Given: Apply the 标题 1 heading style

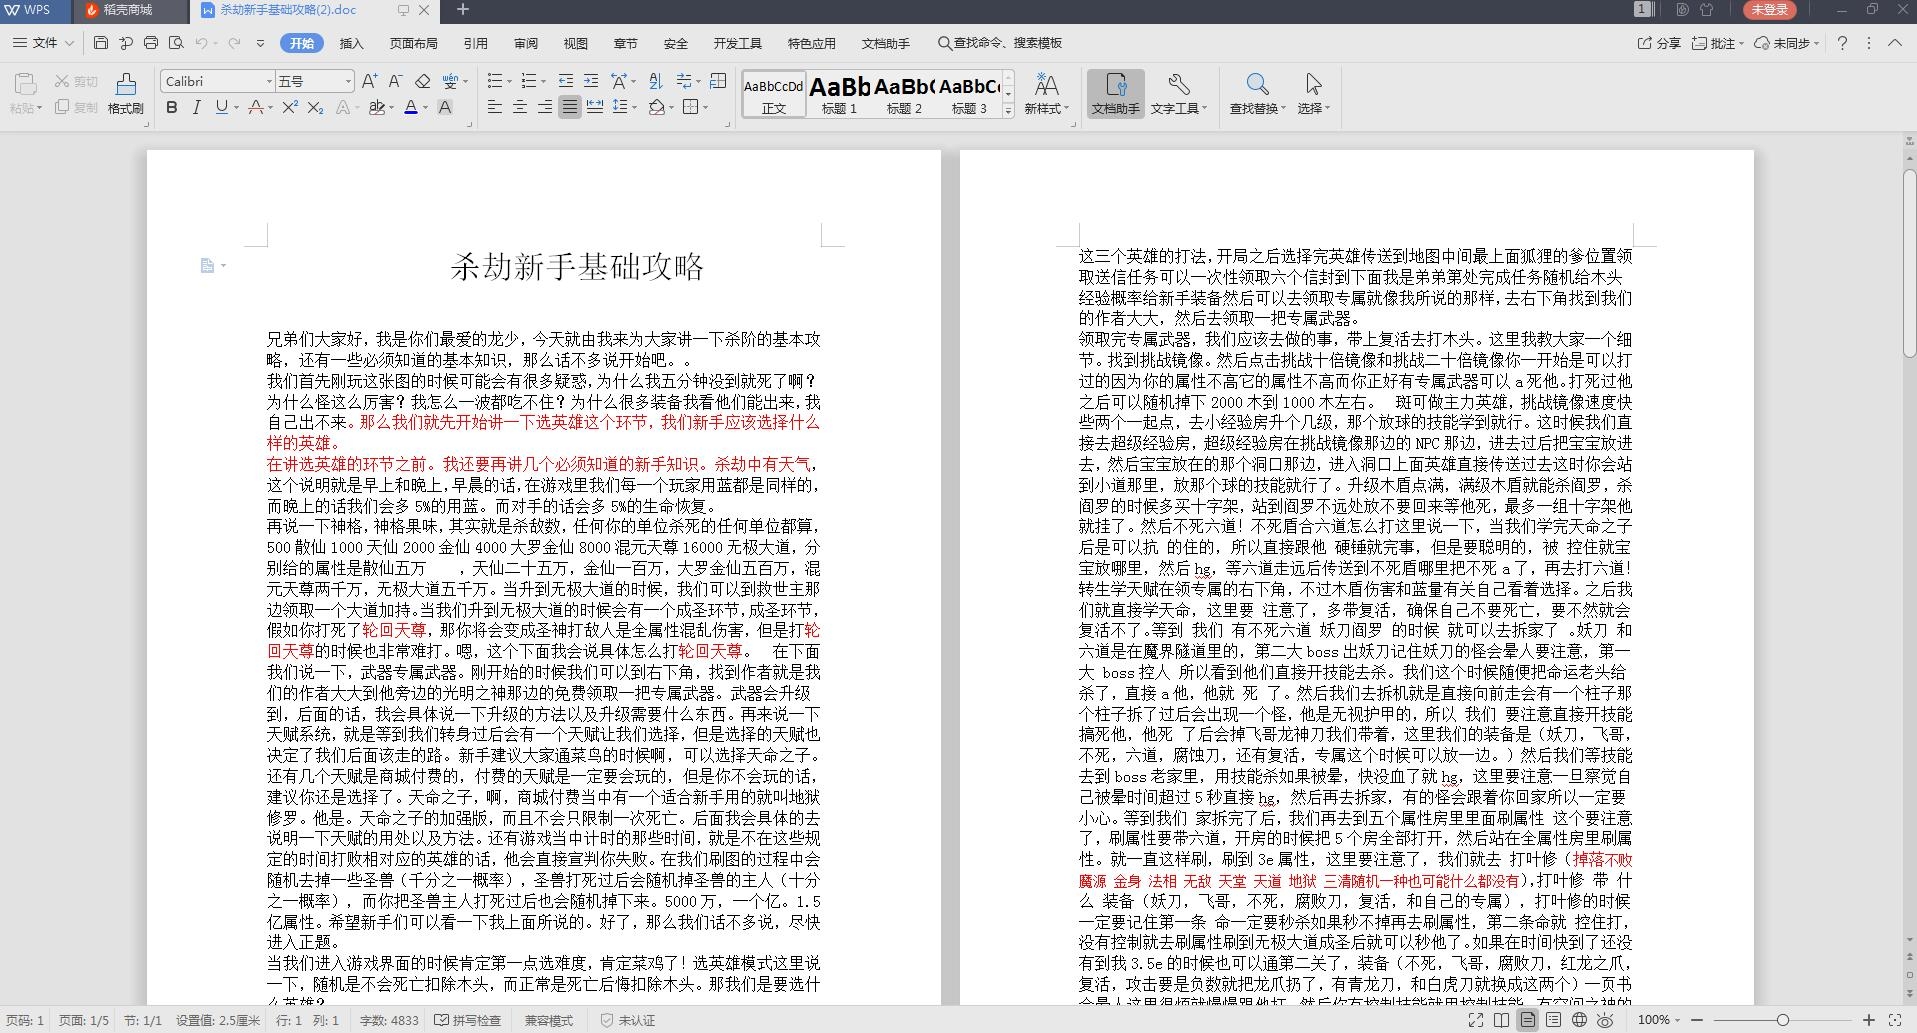Looking at the screenshot, I should [839, 94].
